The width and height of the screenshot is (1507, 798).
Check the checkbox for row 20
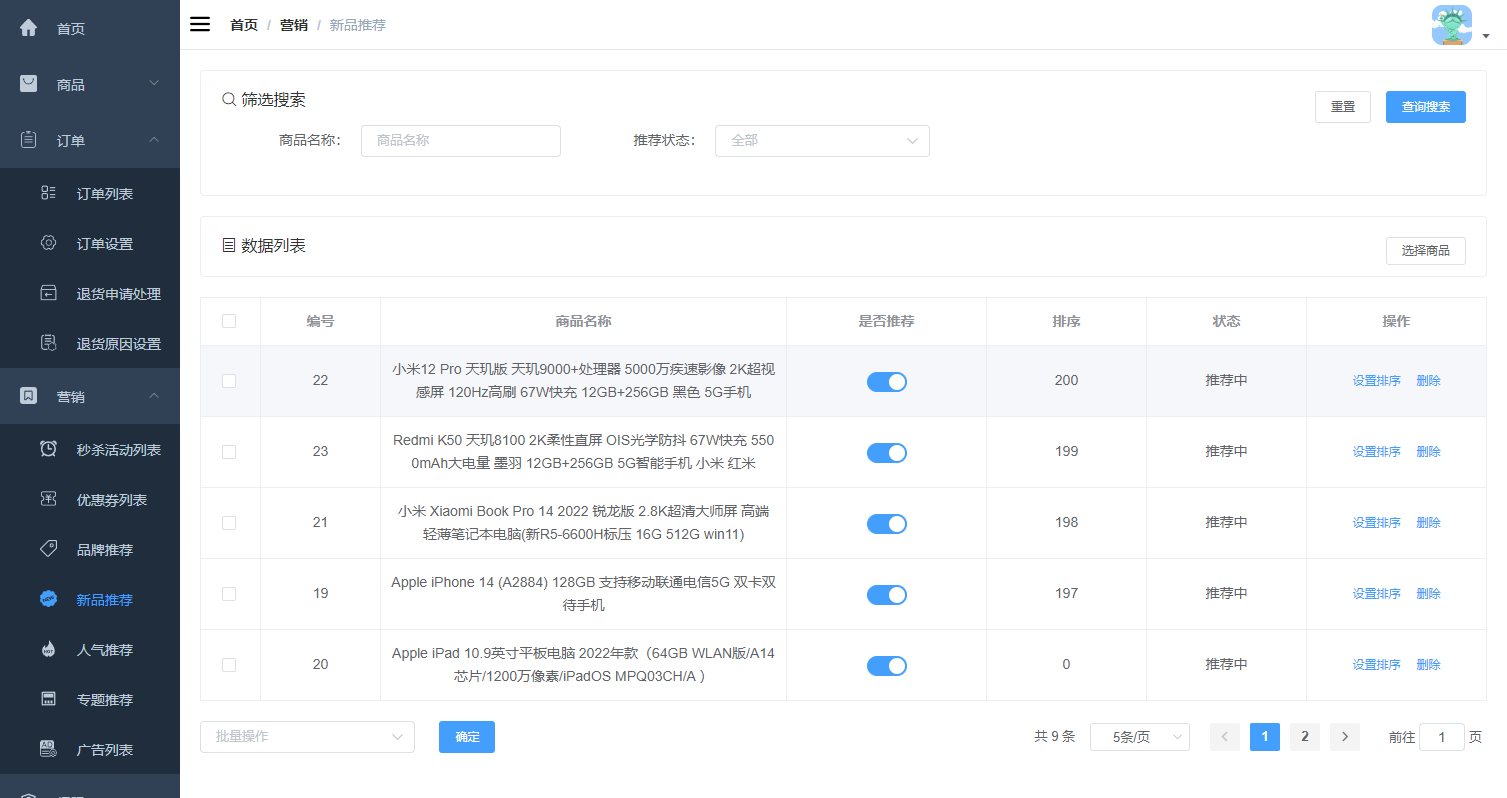pos(229,665)
